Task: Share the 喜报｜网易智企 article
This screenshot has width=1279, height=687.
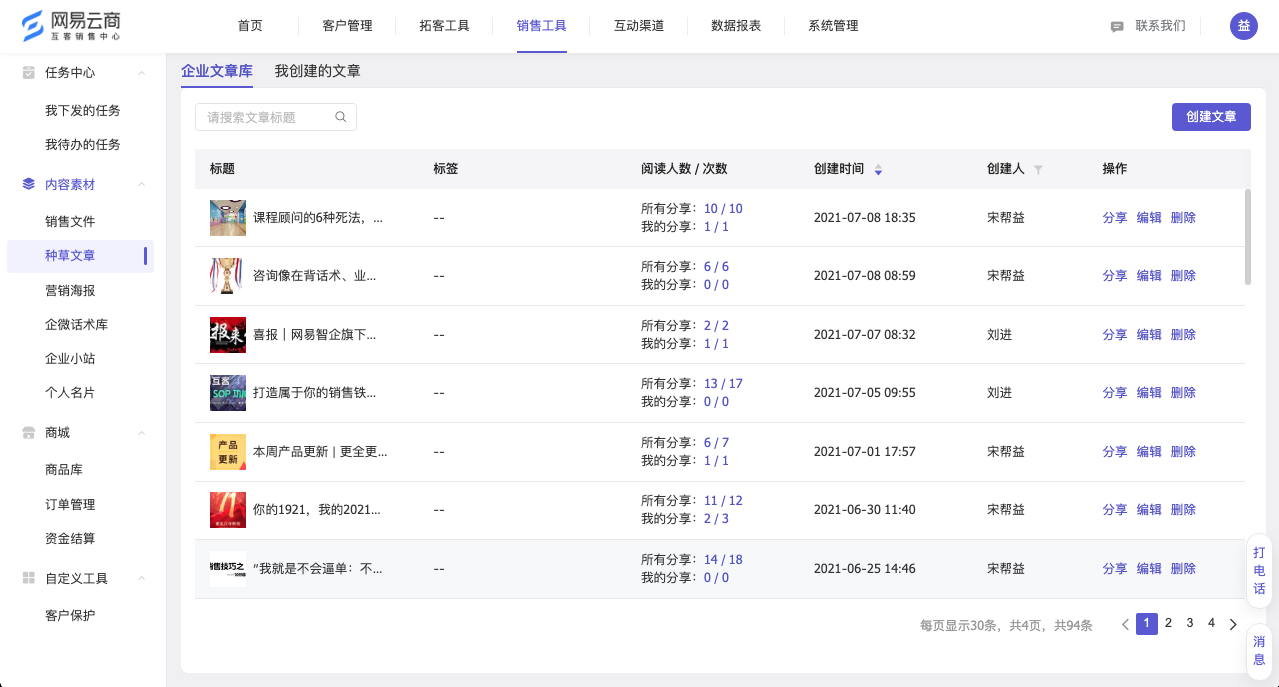Action: [1114, 335]
